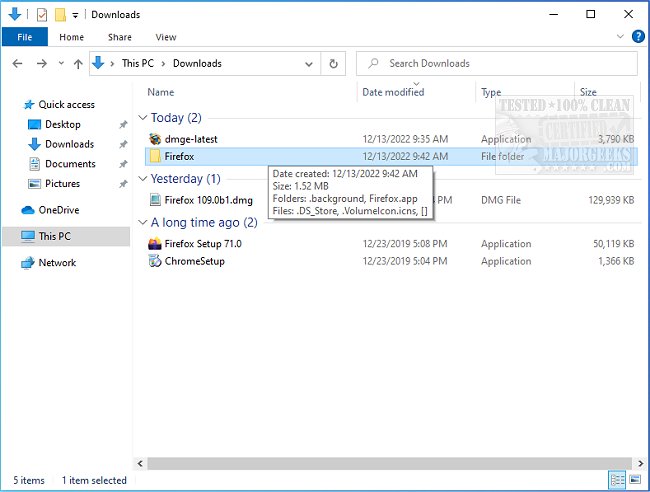Open the address bar history dropdown

tap(309, 64)
